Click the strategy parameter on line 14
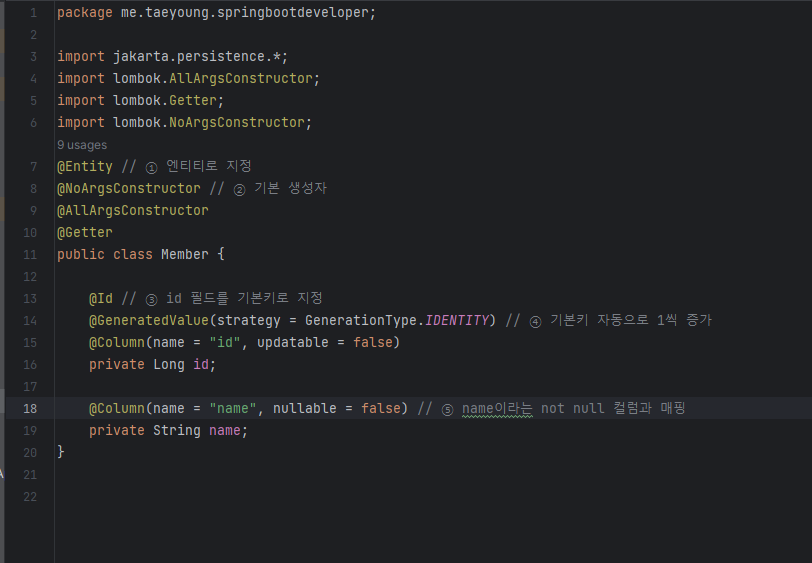The width and height of the screenshot is (812, 563). pos(249,321)
